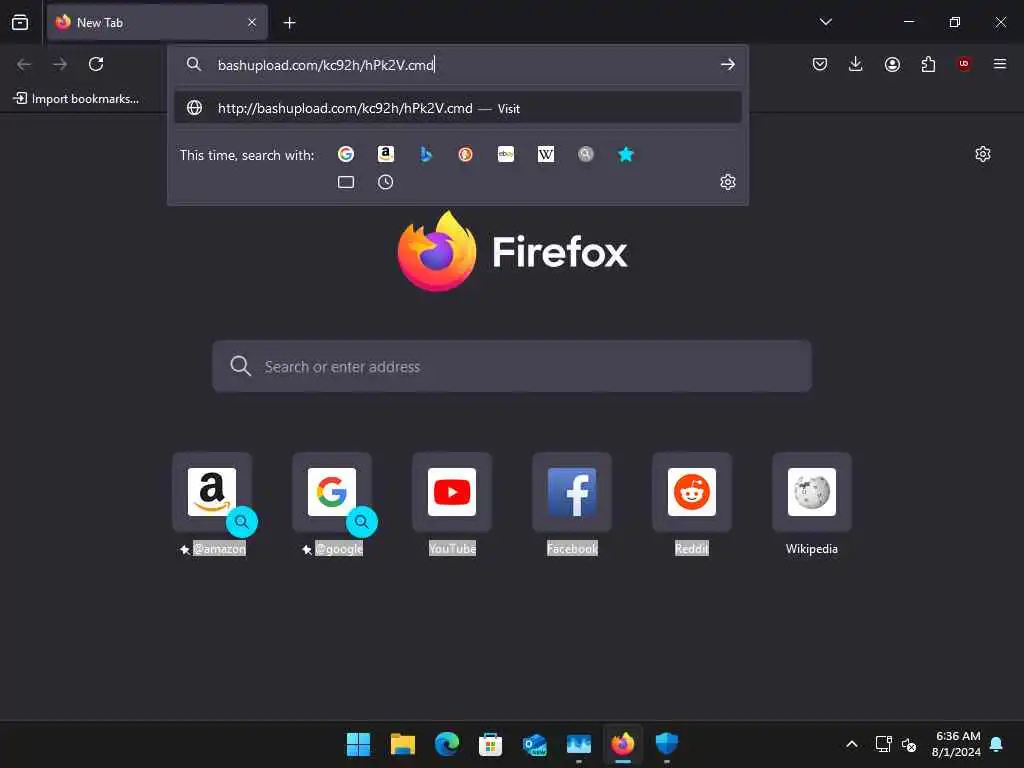Search this time with eBay
Screen dimensions: 1024x768
pyautogui.click(x=505, y=154)
